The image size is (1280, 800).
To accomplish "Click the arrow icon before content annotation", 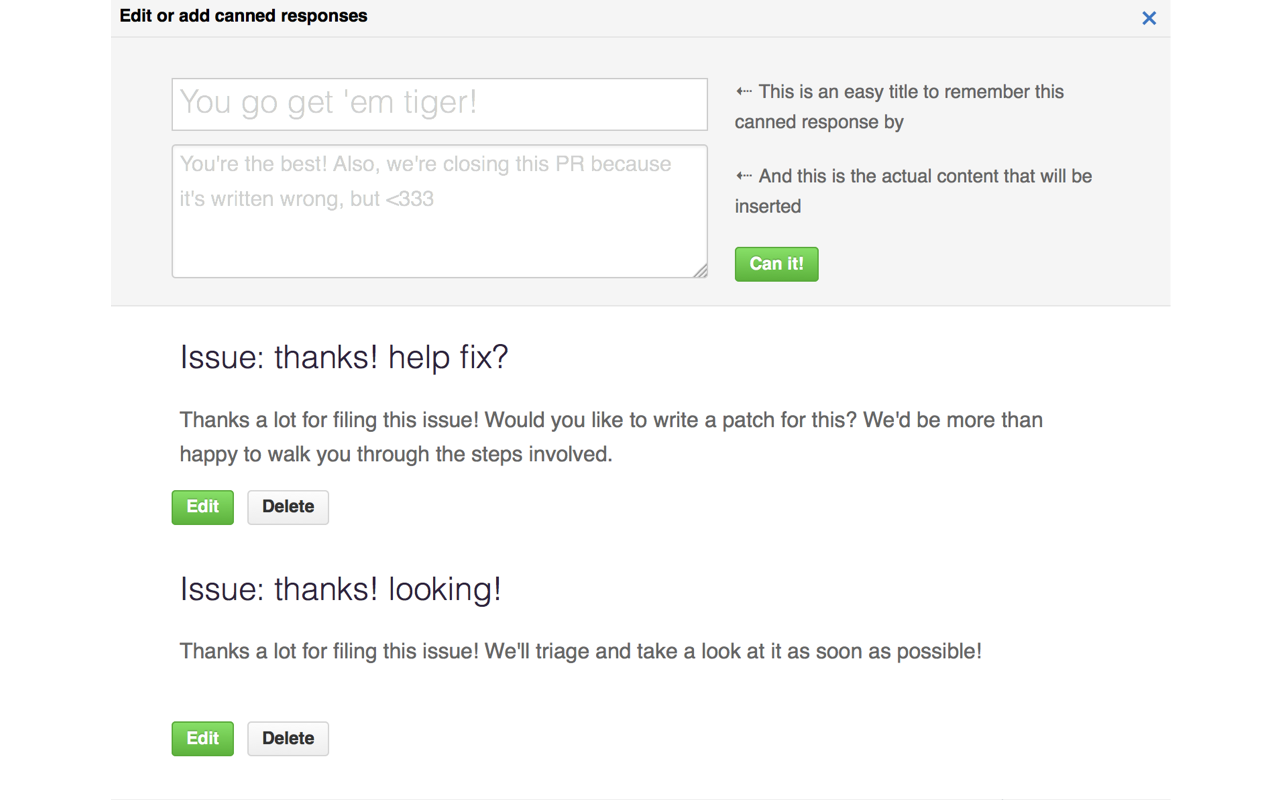I will pos(742,175).
